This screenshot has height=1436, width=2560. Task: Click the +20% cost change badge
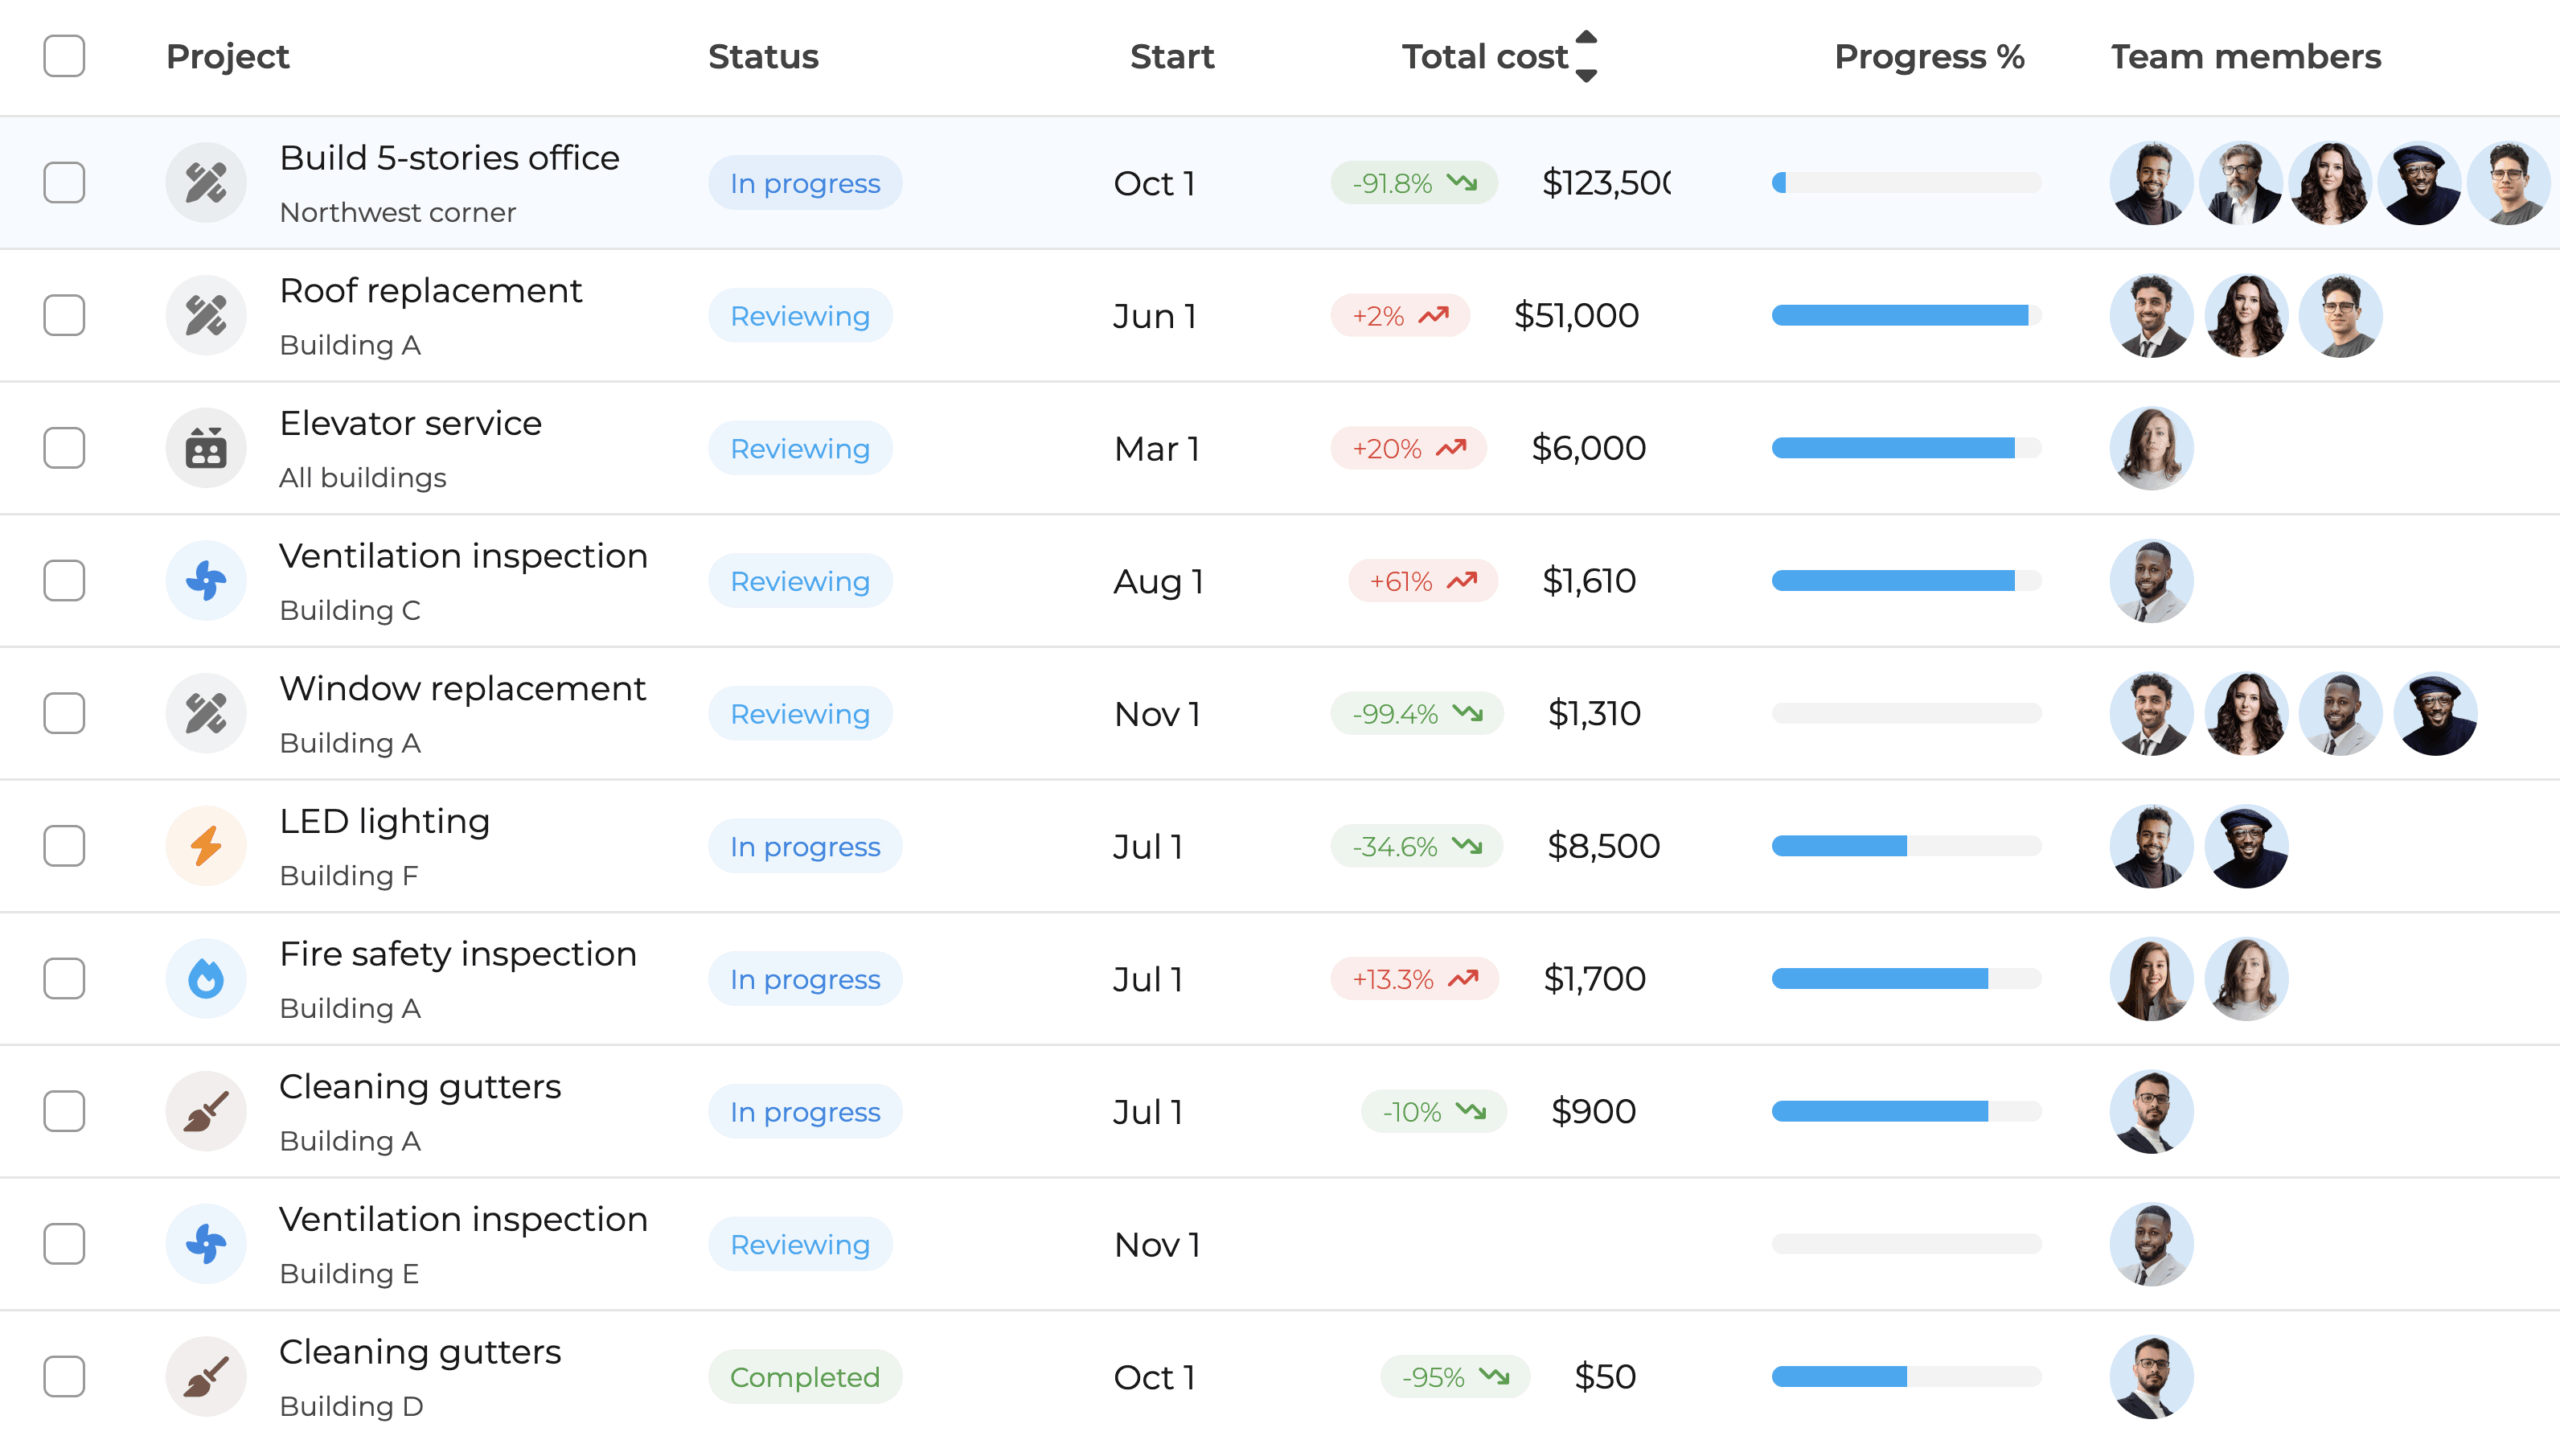[1407, 448]
